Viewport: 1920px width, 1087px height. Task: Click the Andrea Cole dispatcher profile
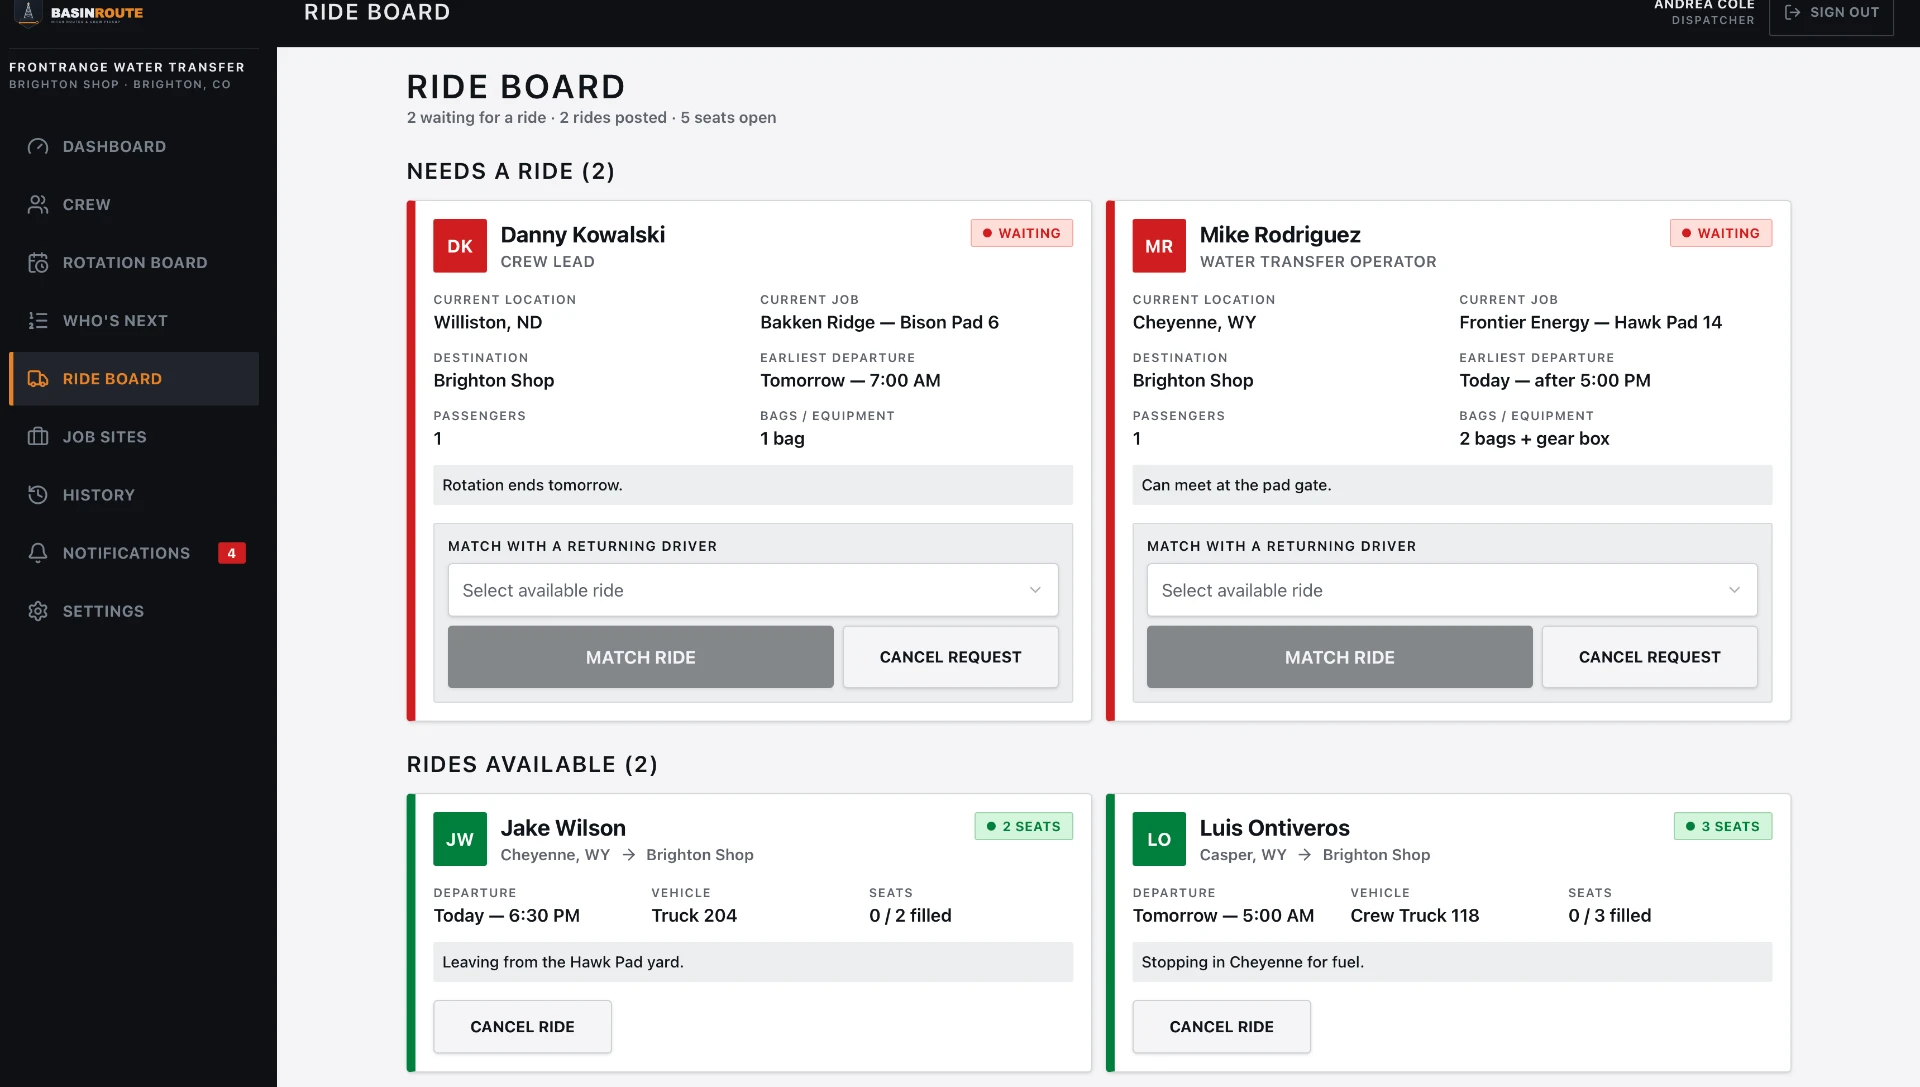tap(1704, 12)
